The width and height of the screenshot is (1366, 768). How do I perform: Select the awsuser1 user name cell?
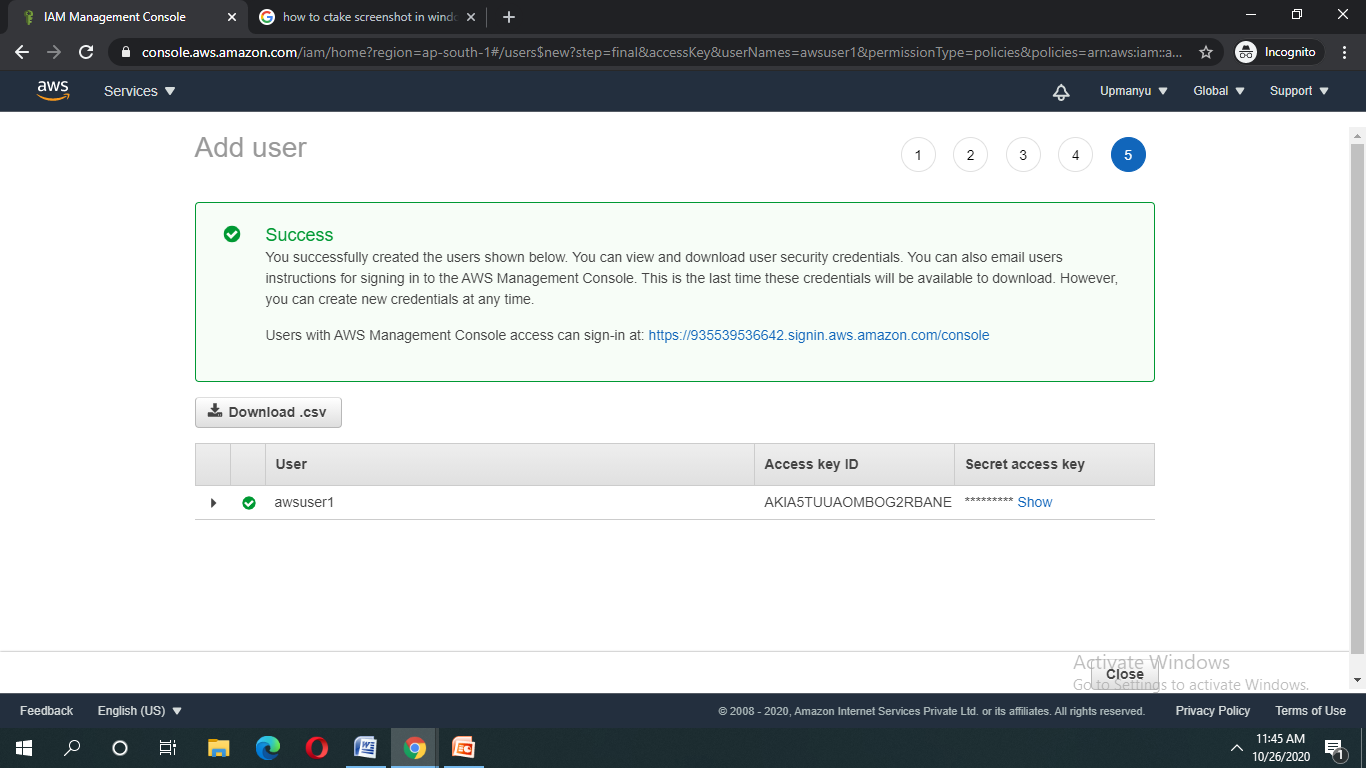coord(304,503)
